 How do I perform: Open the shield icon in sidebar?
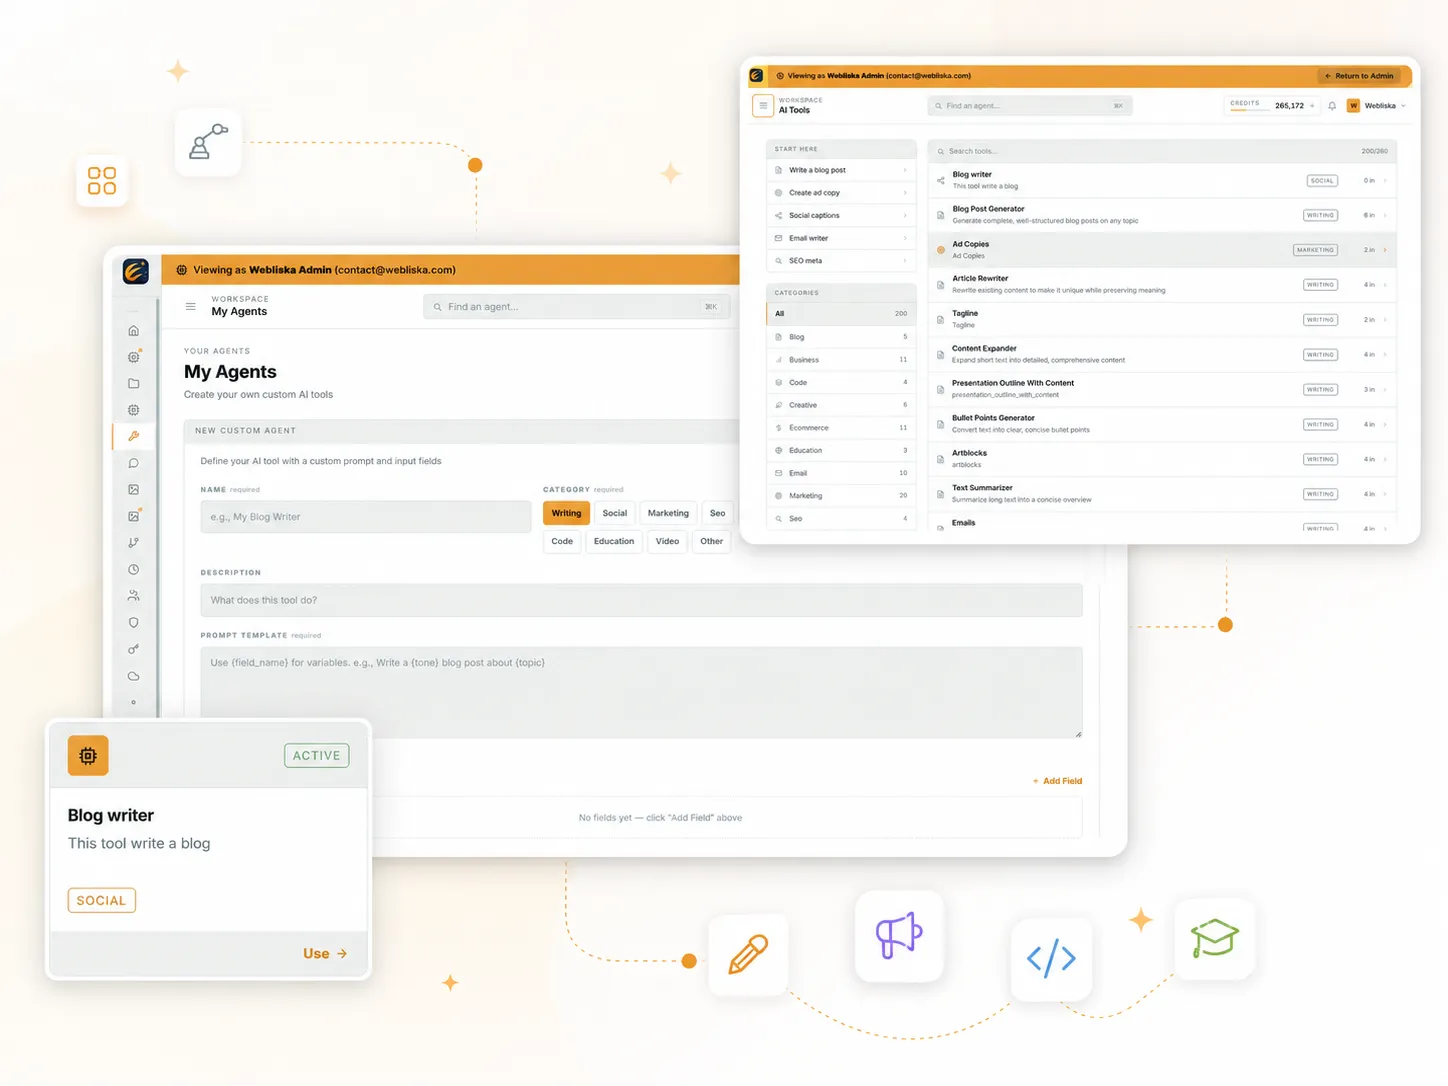point(133,622)
